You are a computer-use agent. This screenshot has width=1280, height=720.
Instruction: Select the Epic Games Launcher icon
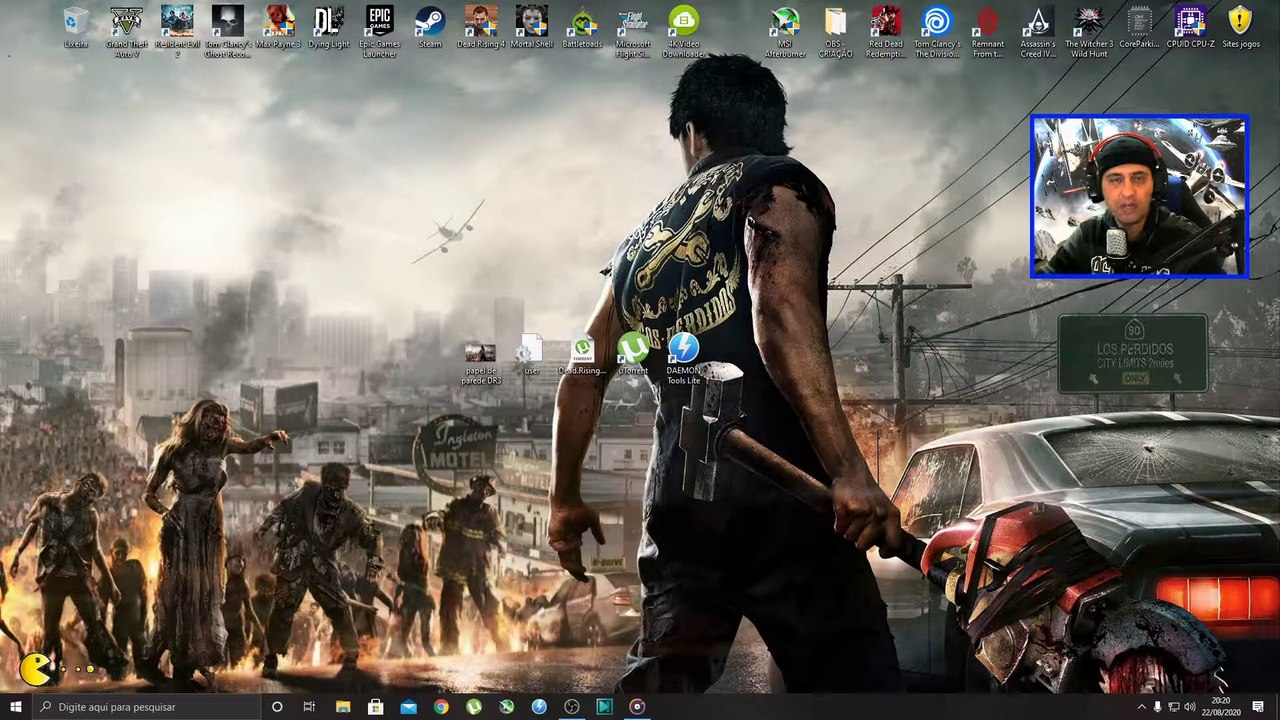380,31
